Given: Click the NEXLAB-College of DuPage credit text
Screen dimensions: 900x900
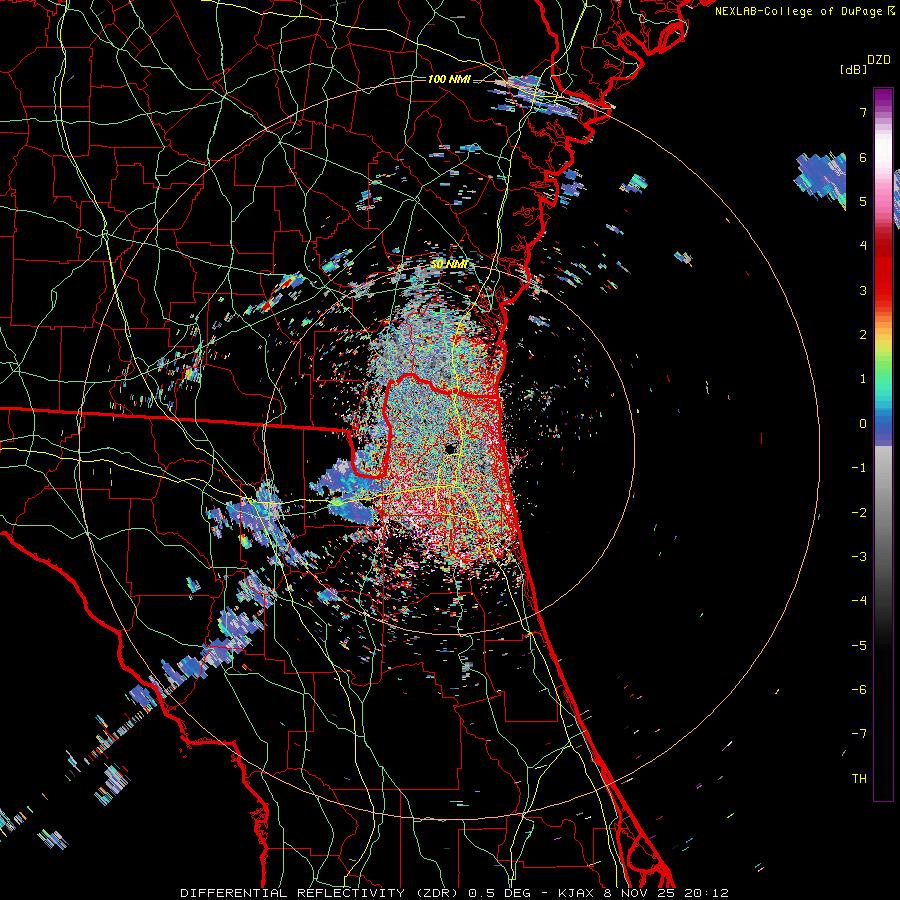Looking at the screenshot, I should [804, 11].
